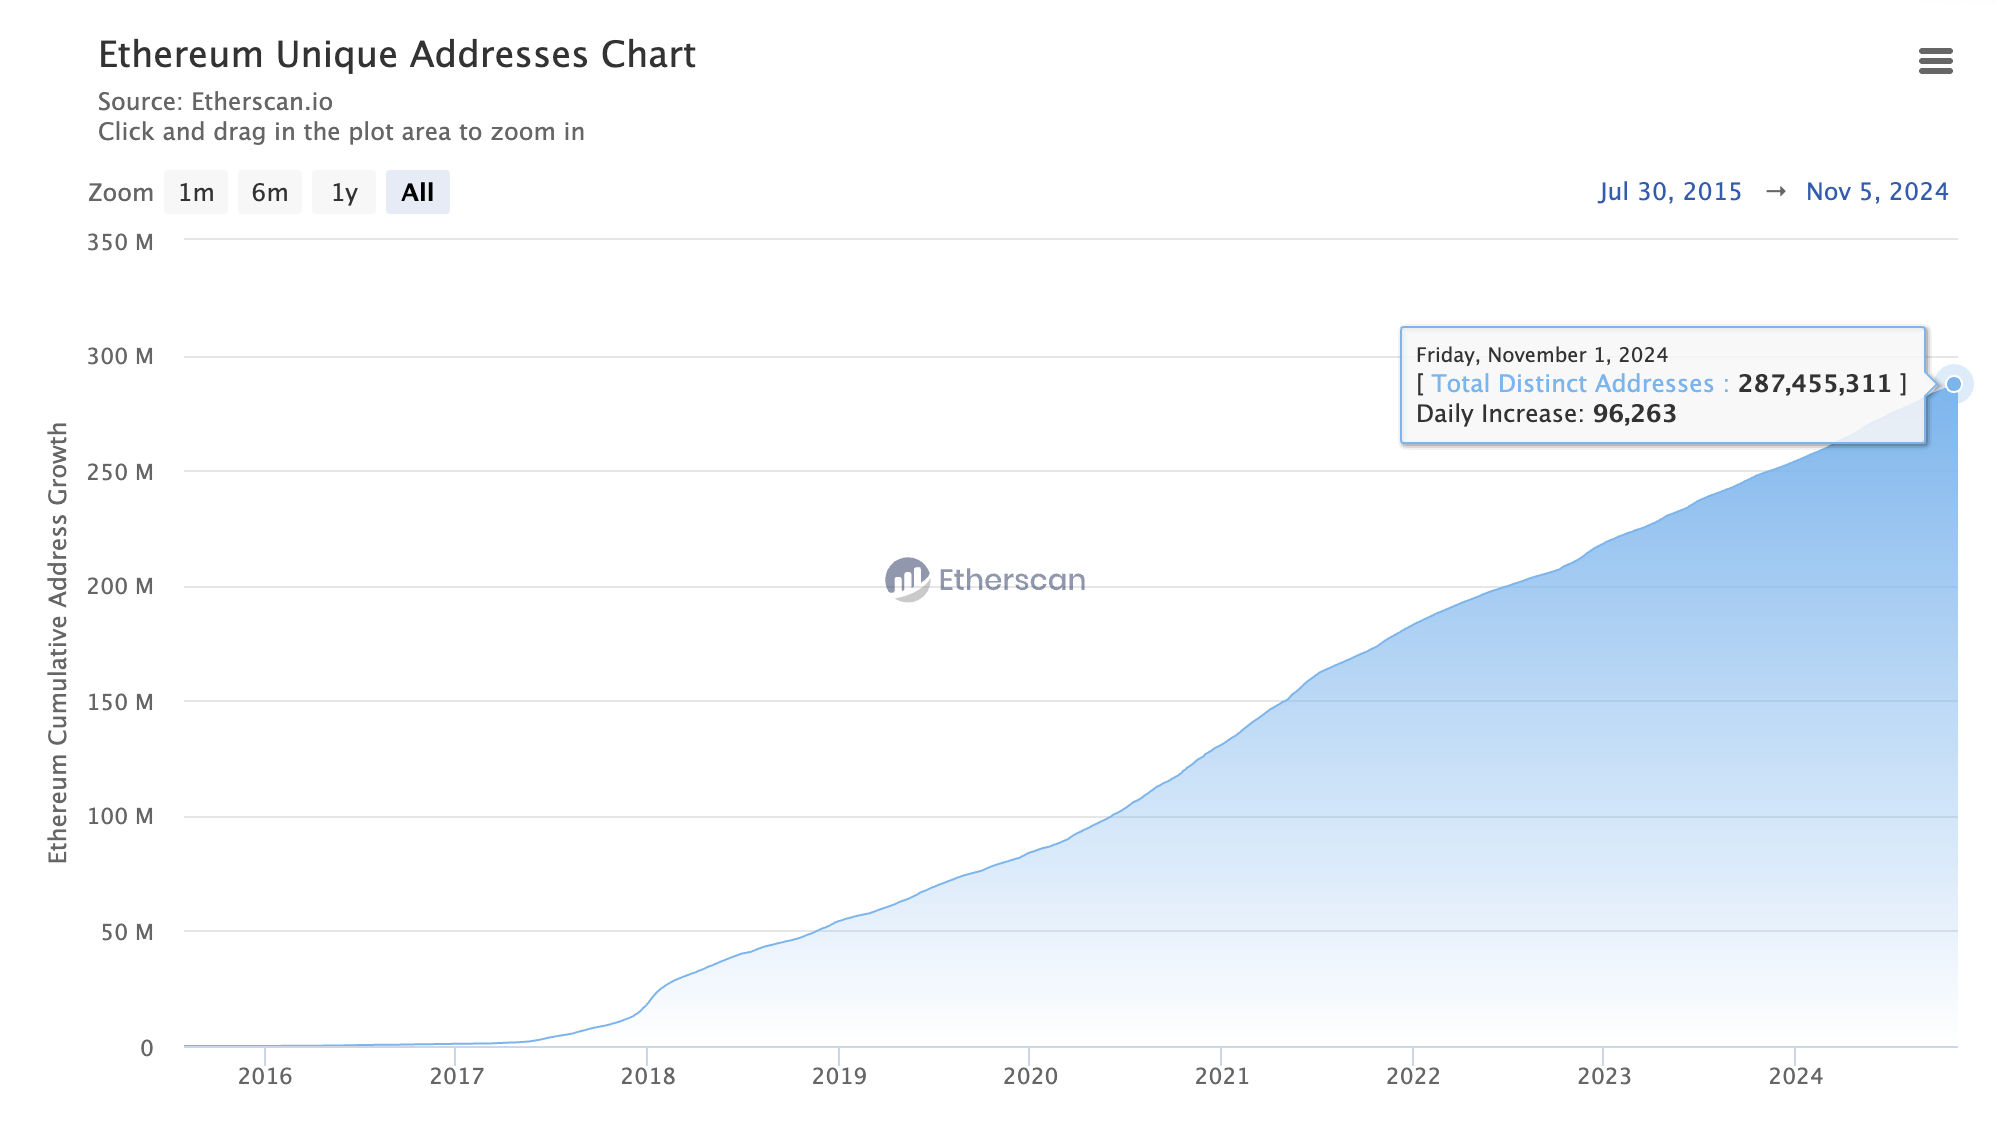Set zoom range to 1y

coord(344,192)
